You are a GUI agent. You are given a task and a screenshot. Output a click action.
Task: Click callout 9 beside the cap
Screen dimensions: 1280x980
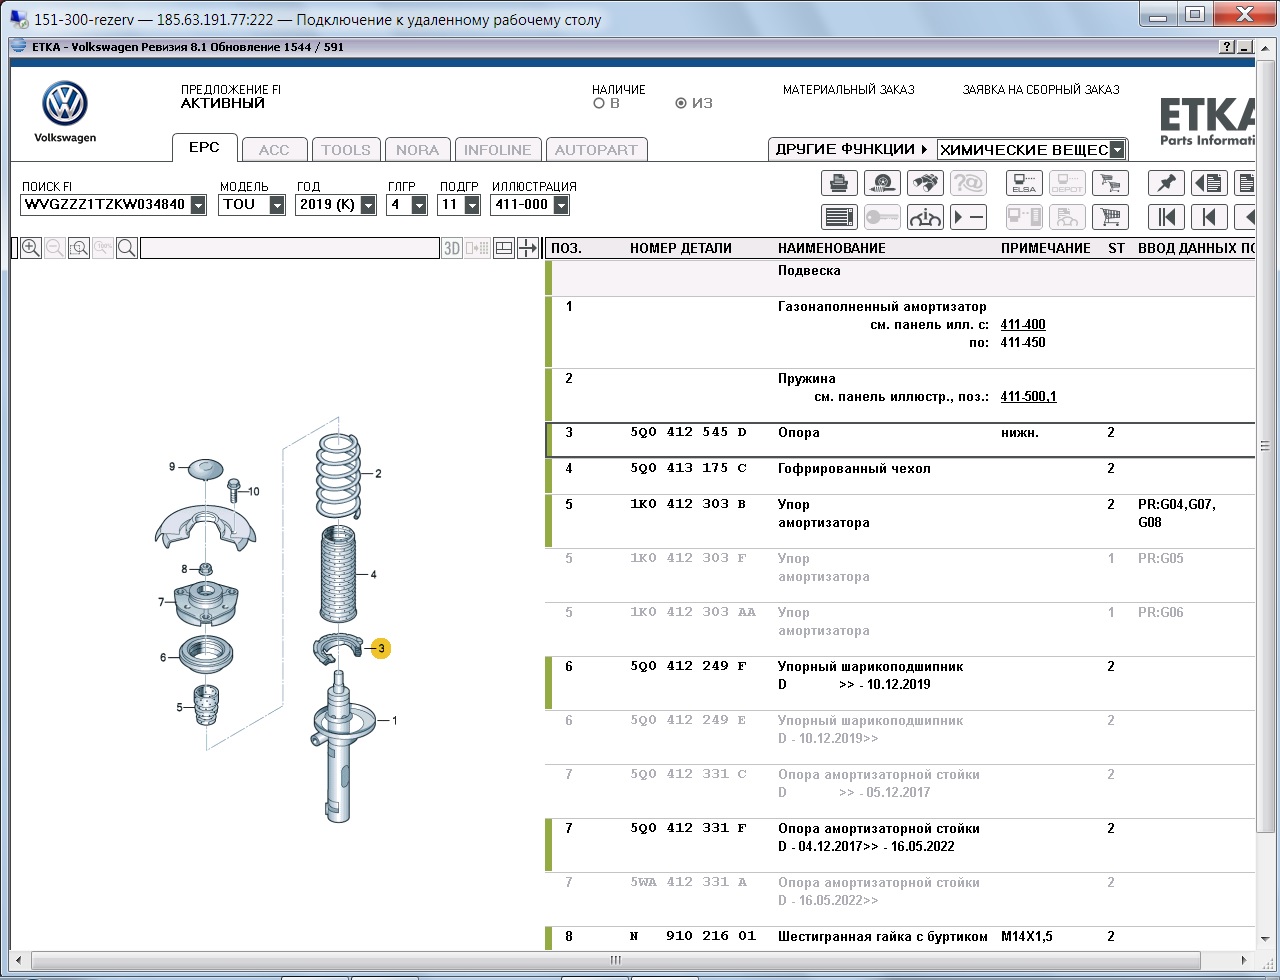pyautogui.click(x=172, y=467)
